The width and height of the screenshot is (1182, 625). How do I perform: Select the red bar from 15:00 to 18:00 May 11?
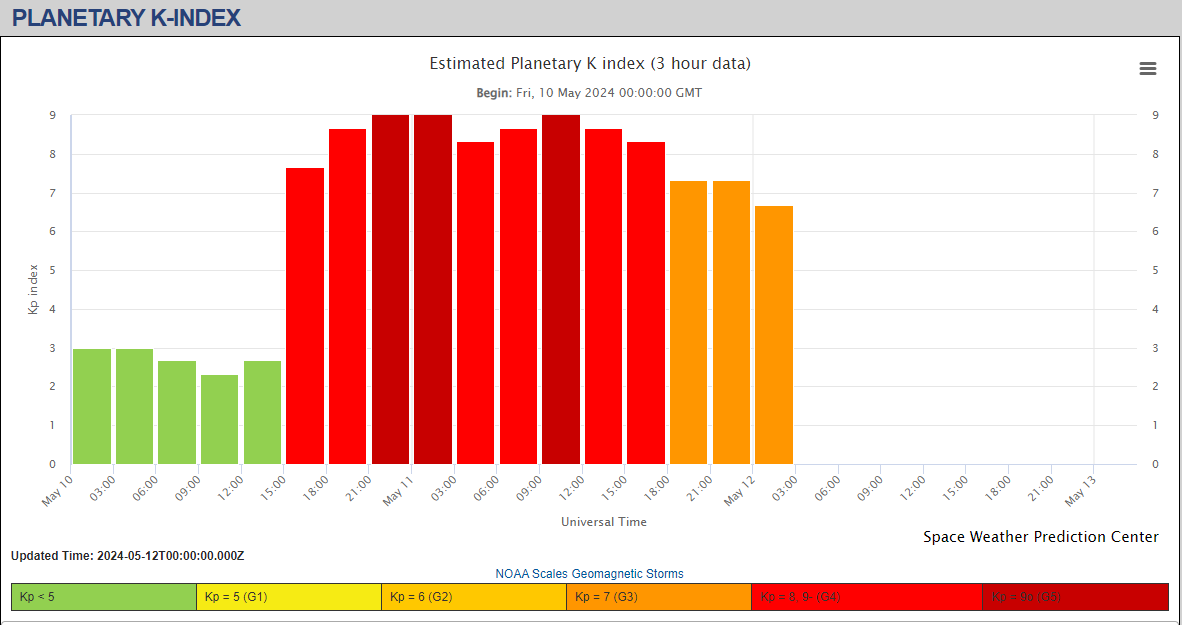point(646,303)
